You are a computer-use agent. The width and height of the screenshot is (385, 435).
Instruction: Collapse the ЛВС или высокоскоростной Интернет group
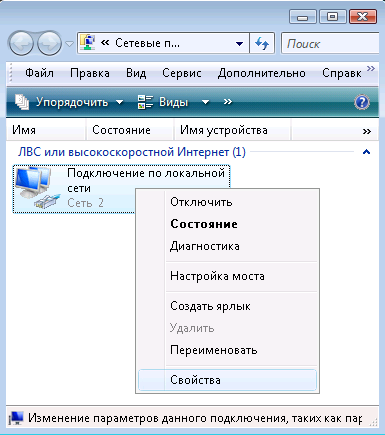366,152
